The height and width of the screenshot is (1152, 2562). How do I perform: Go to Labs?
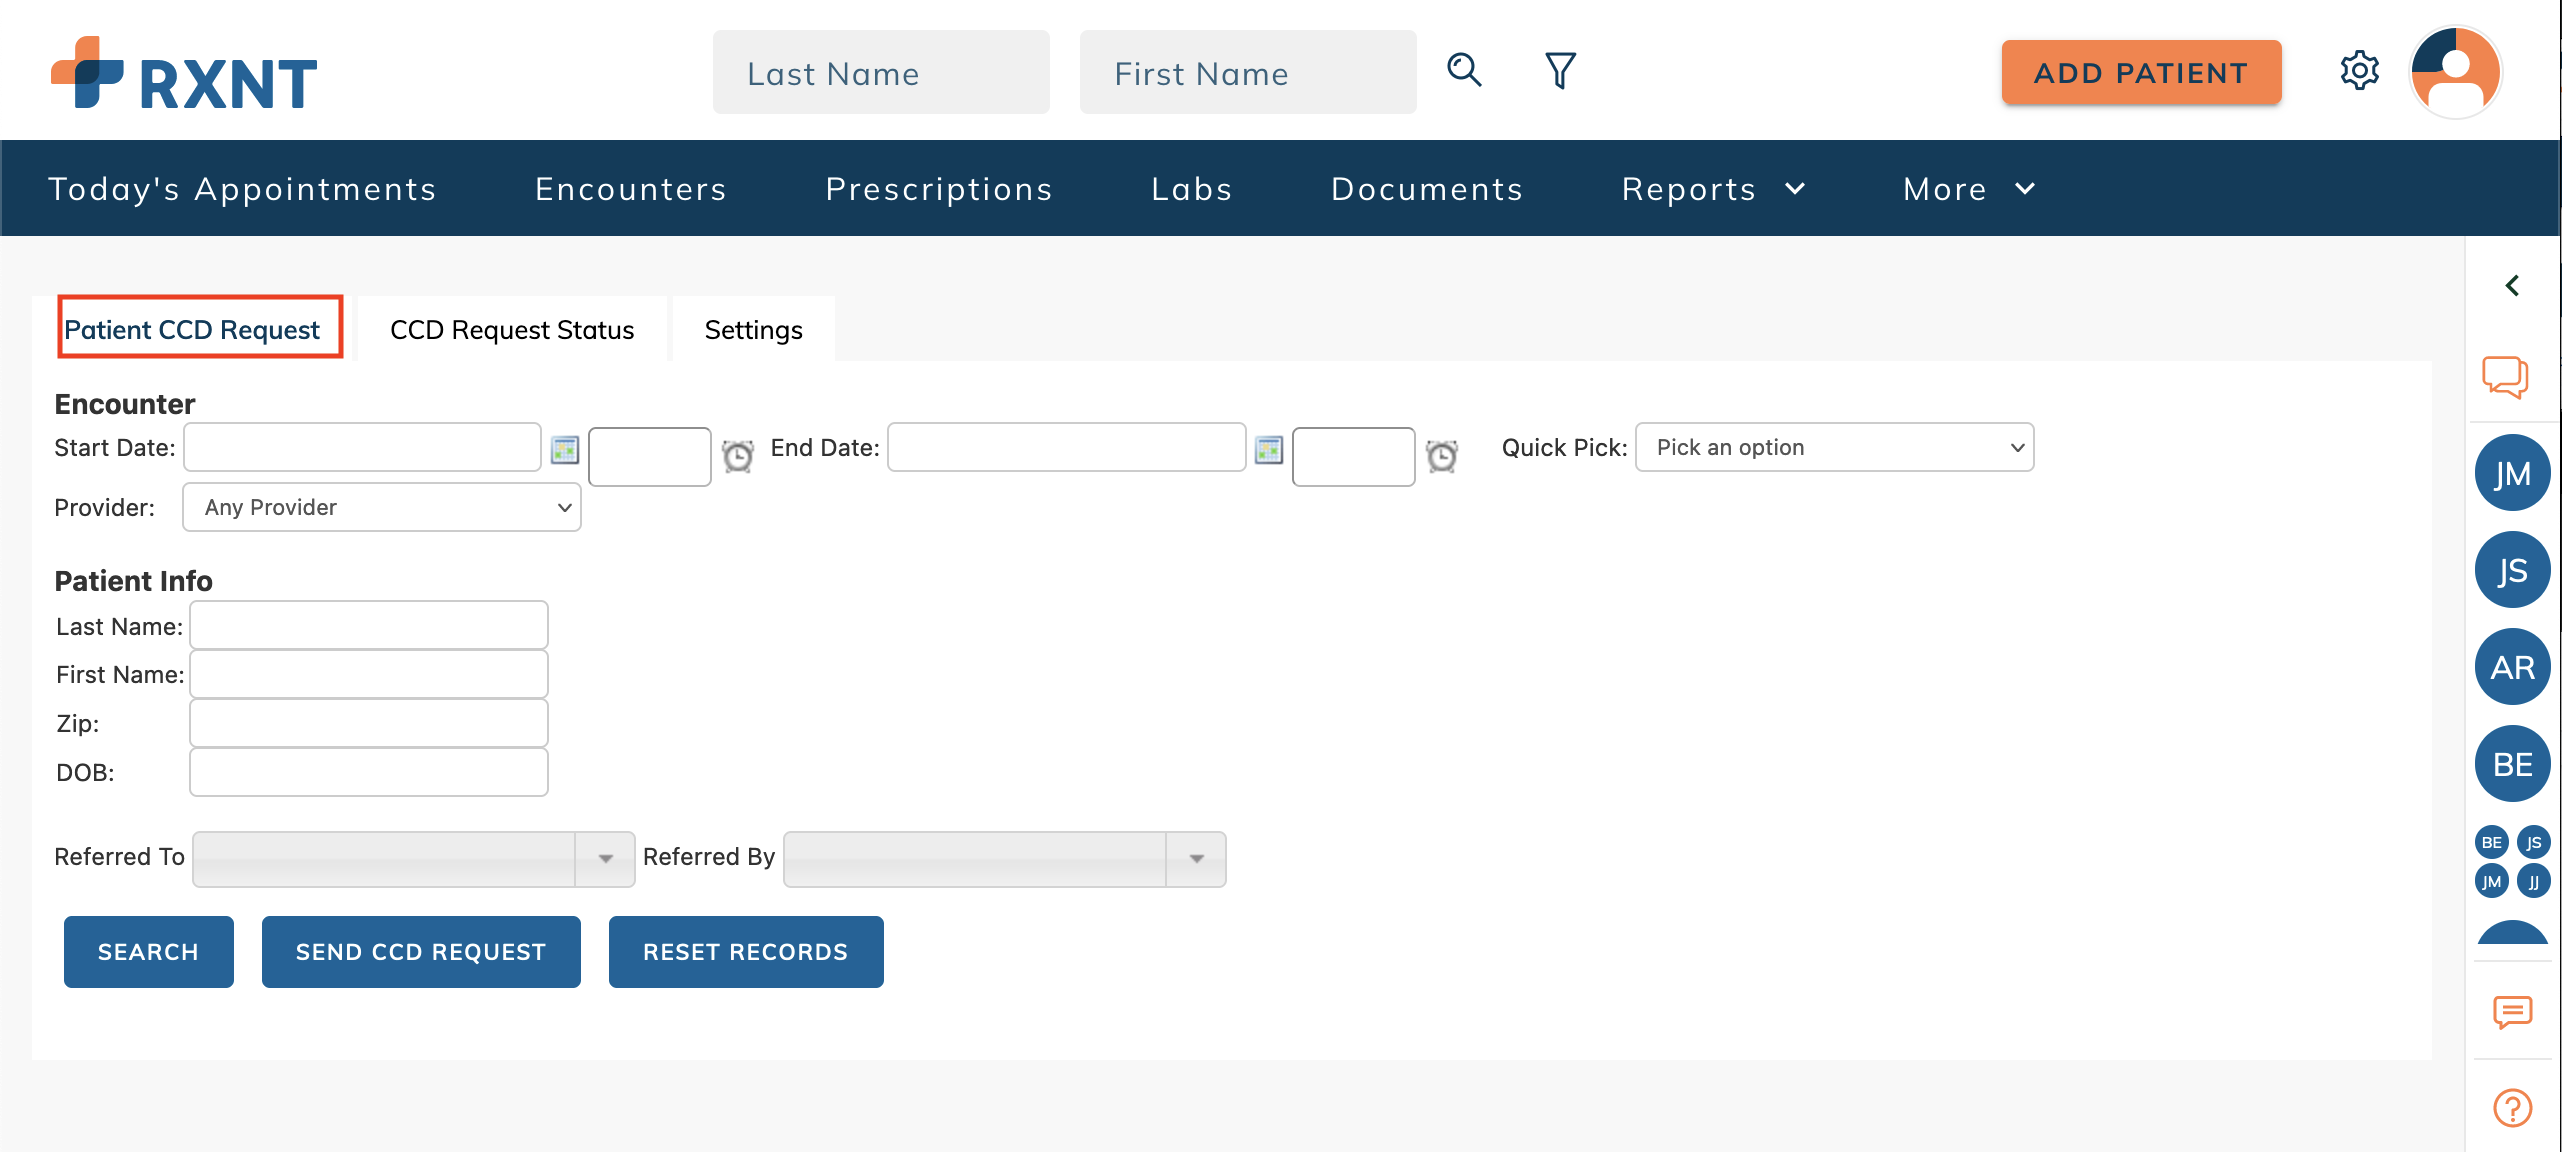pyautogui.click(x=1192, y=189)
